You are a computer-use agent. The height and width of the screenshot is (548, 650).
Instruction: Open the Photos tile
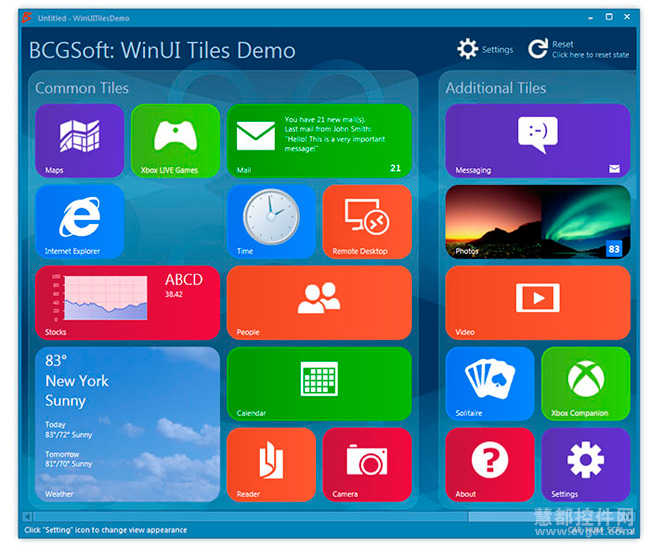click(538, 222)
